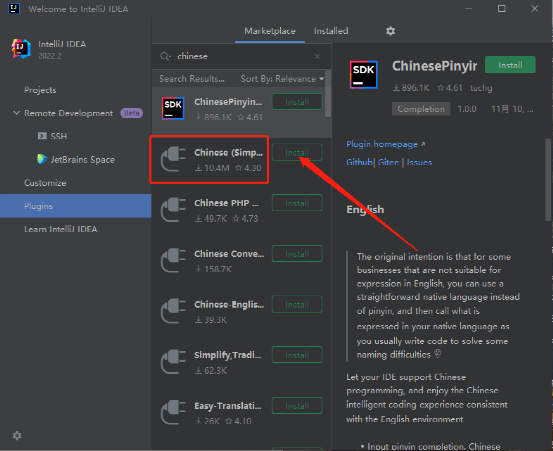Click the IntelliJ IDEA logo in sidebar
553x451 pixels.
(x=21, y=49)
